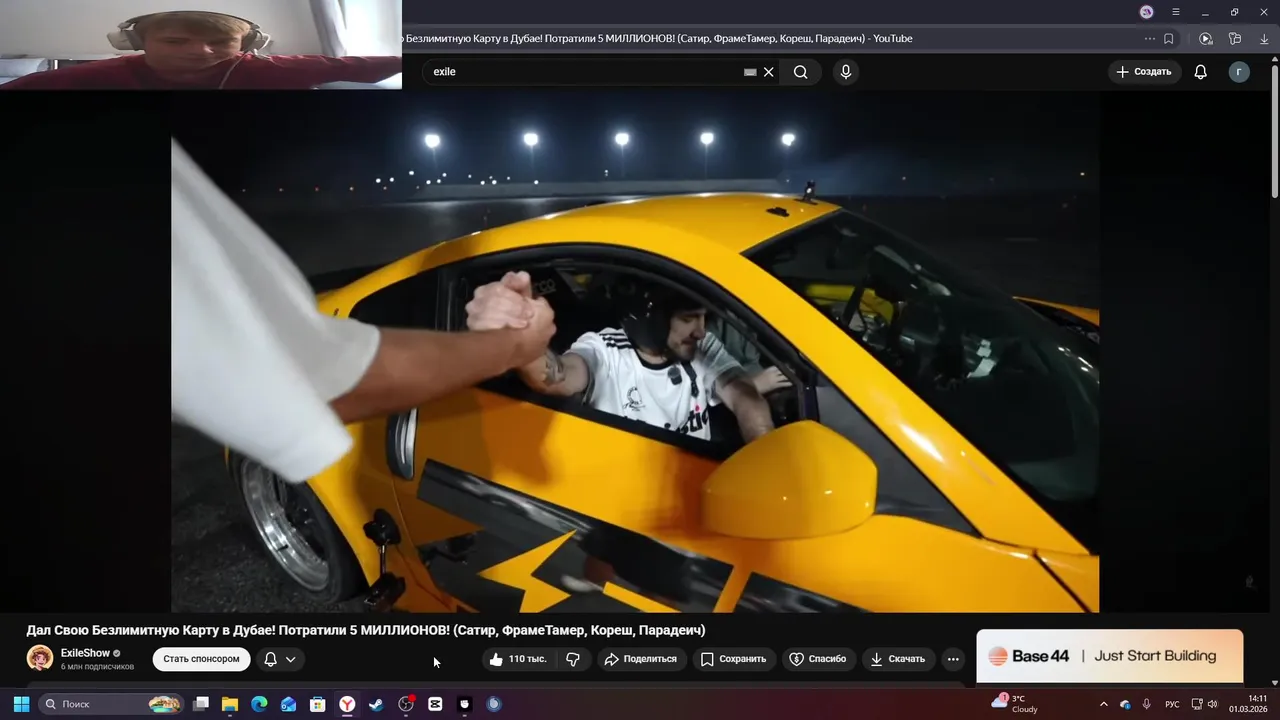The image size is (1280, 720).
Task: Open Task View on the taskbar
Action: 201,704
